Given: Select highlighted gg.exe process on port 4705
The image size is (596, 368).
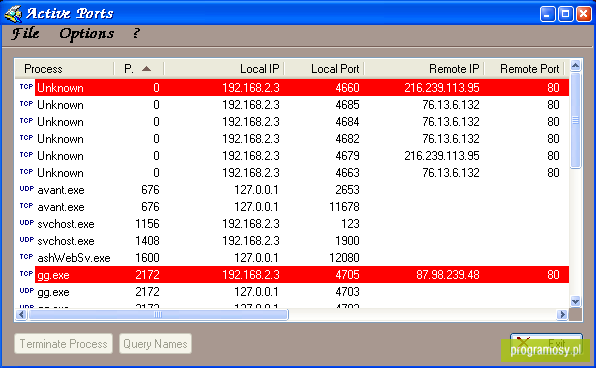Looking at the screenshot, I should pyautogui.click(x=53, y=275).
